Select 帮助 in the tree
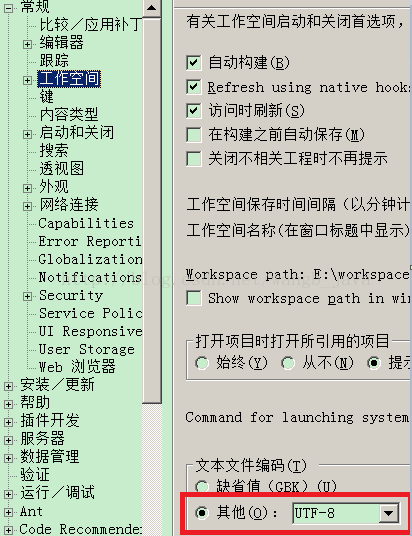This screenshot has width=412, height=536. (x=35, y=402)
